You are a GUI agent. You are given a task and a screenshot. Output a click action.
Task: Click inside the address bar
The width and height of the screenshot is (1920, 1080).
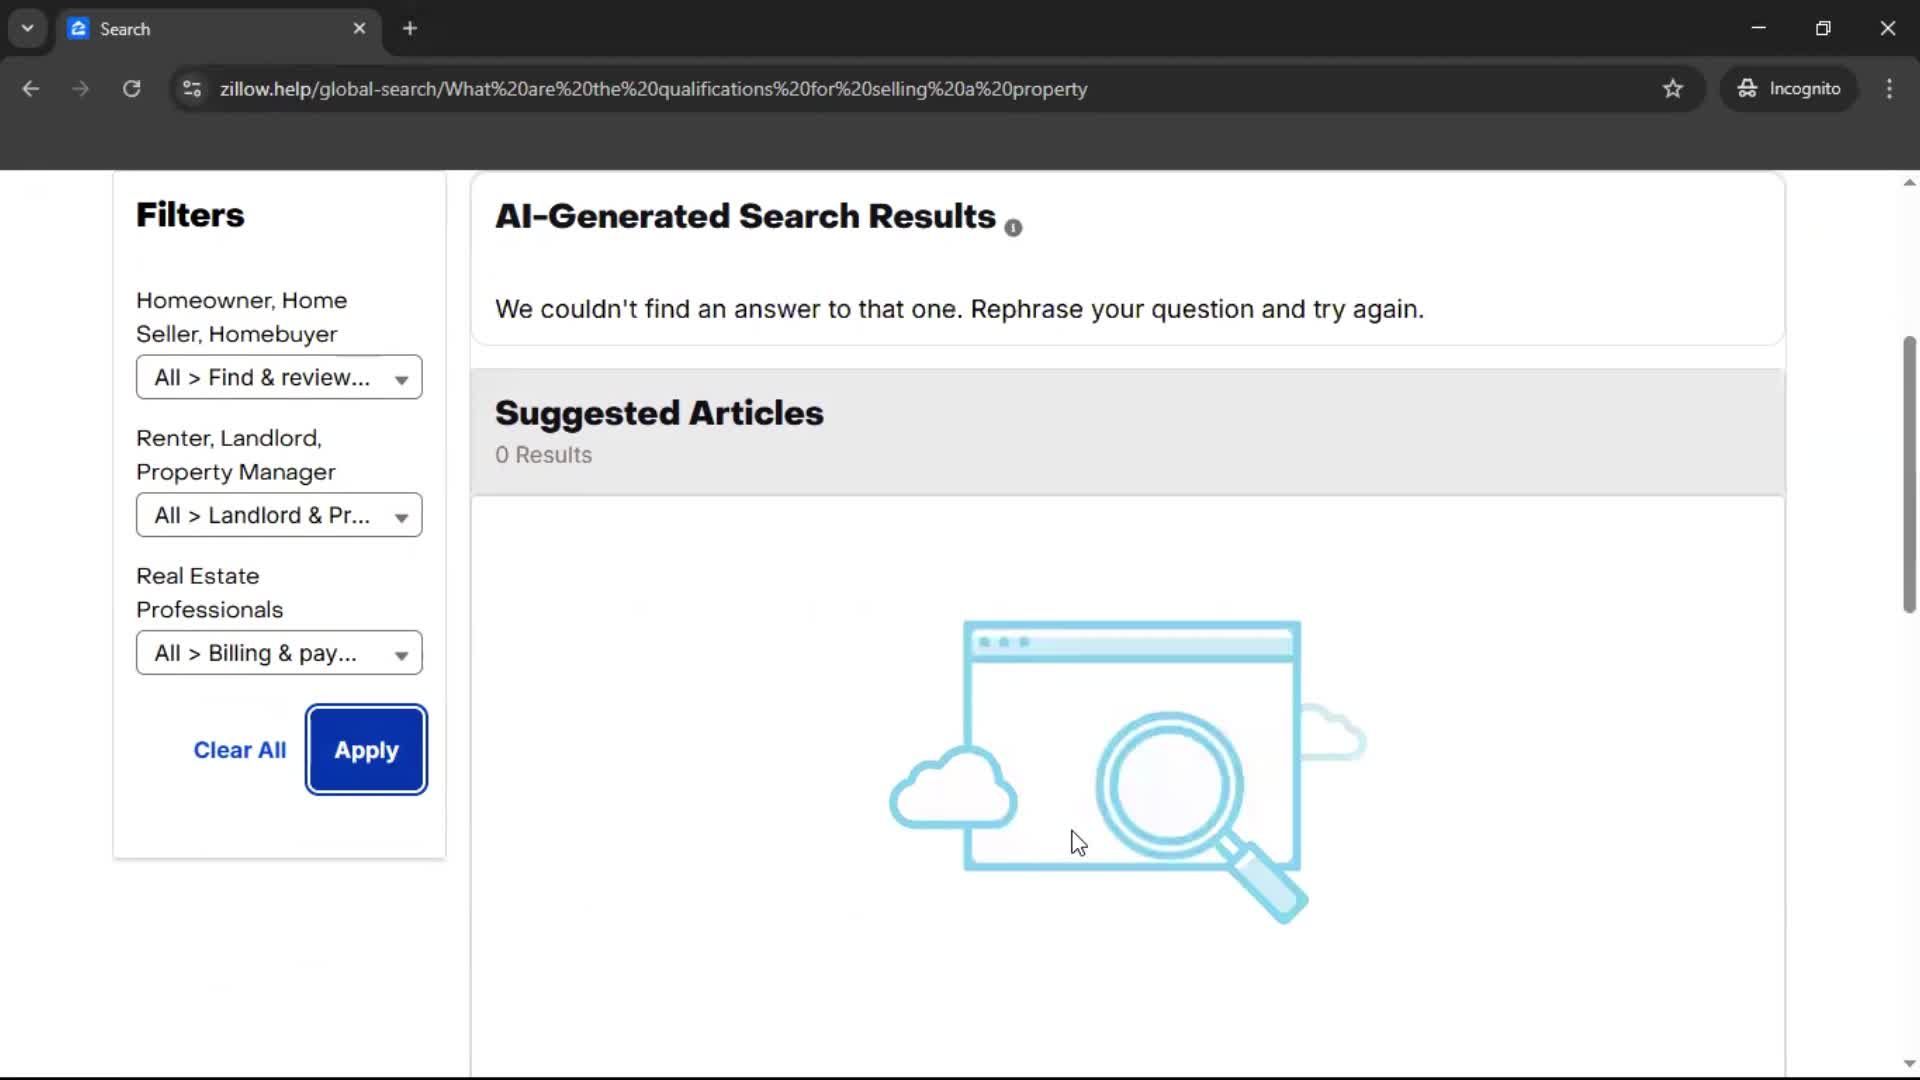pyautogui.click(x=650, y=88)
